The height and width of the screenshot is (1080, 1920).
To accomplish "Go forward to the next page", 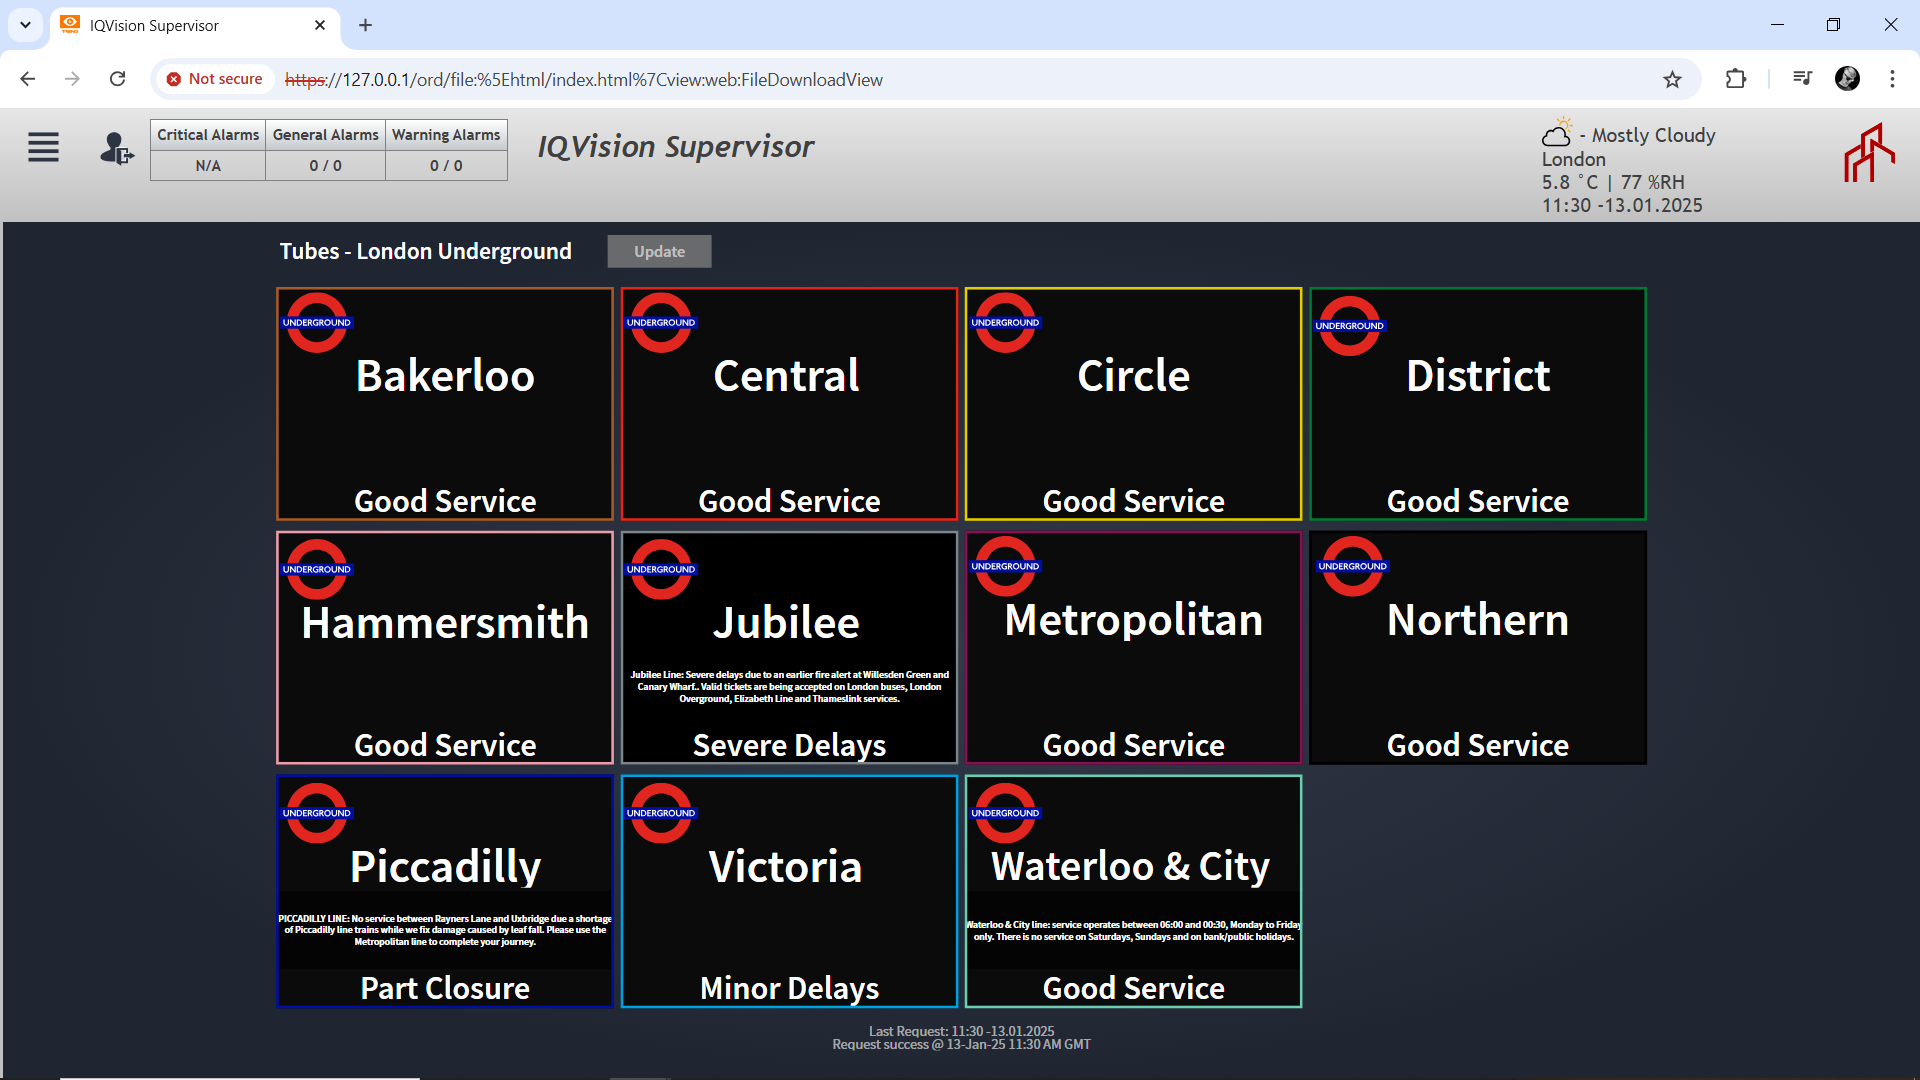I will 72,79.
